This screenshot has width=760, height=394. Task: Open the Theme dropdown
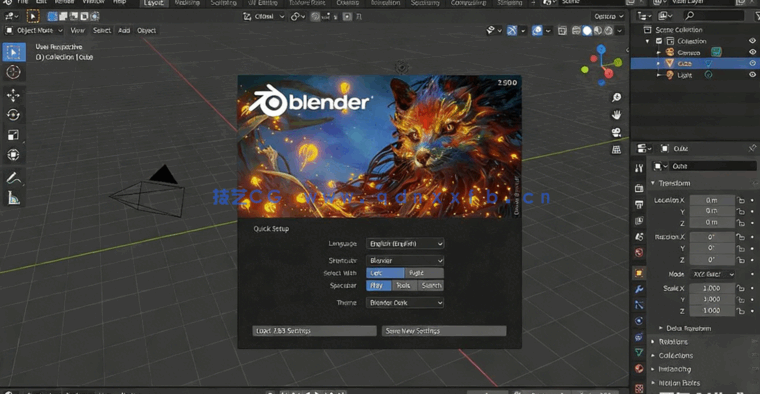(x=405, y=303)
